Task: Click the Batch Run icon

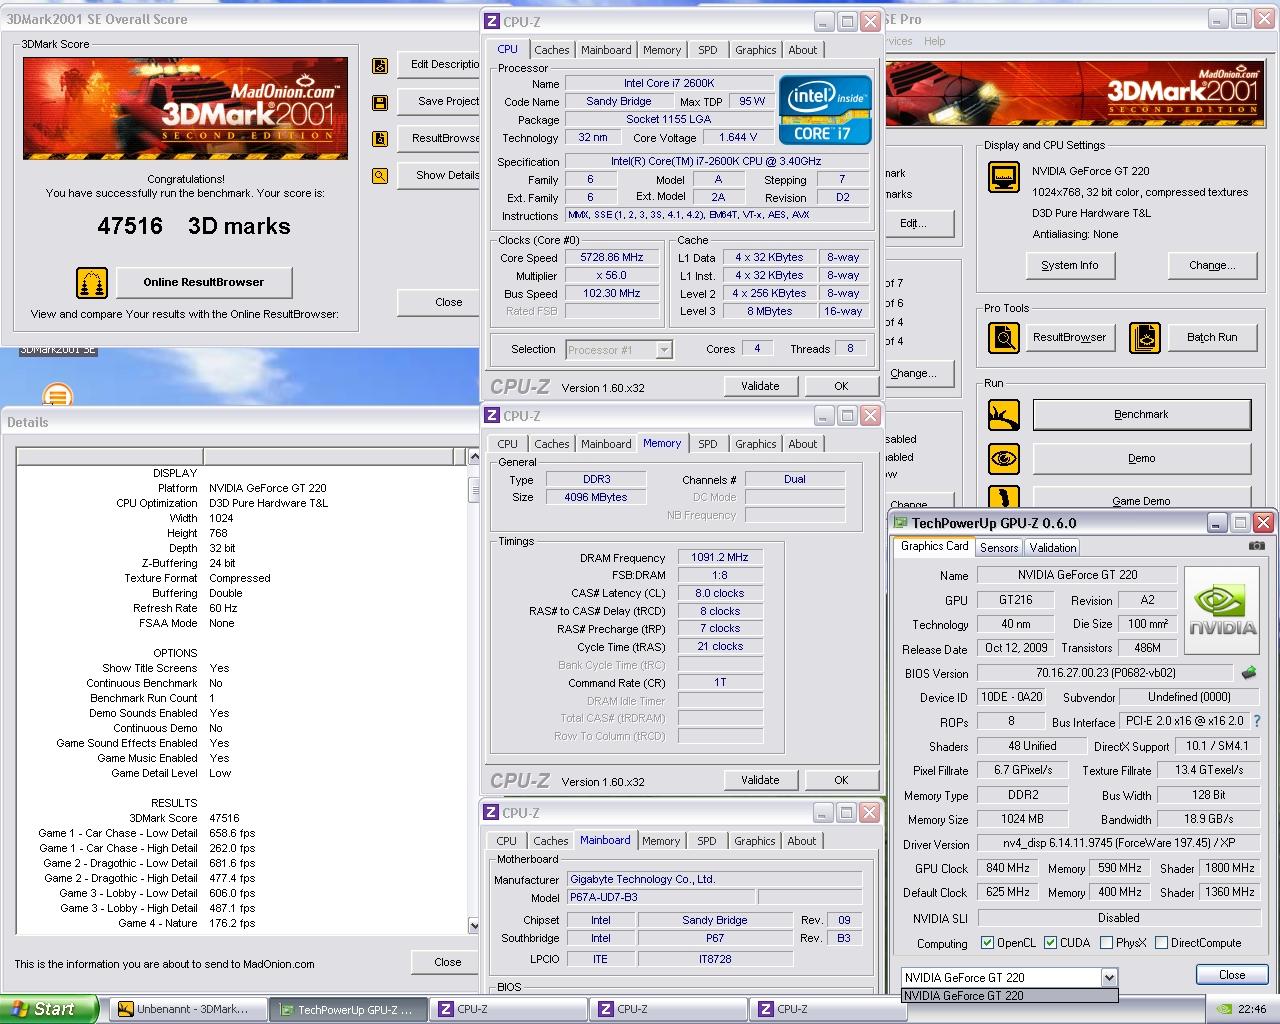Action: [1145, 338]
